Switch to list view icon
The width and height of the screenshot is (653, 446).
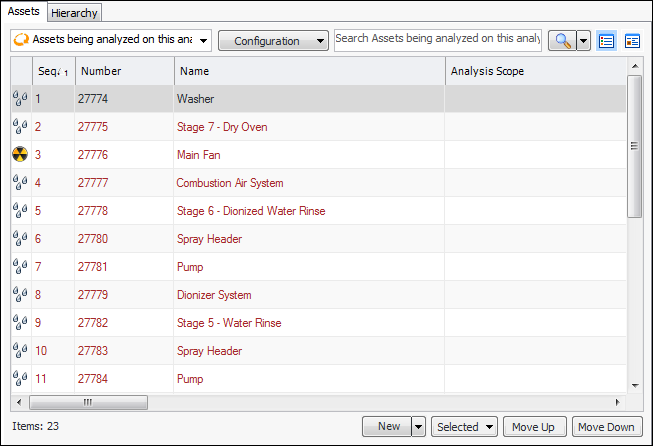(606, 41)
